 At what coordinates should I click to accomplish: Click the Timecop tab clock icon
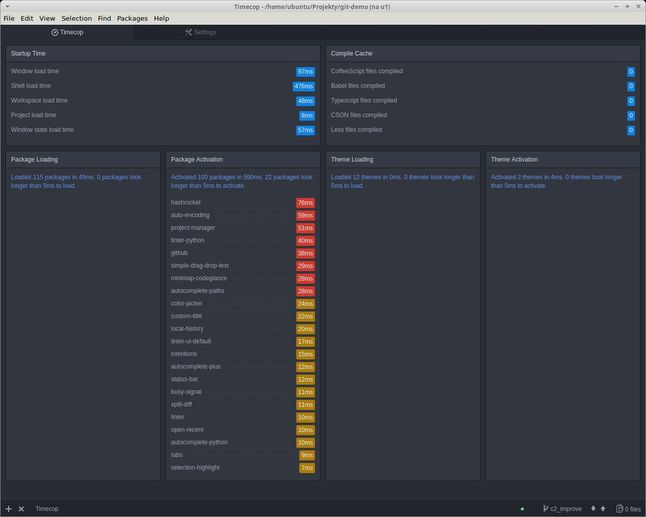tap(55, 33)
